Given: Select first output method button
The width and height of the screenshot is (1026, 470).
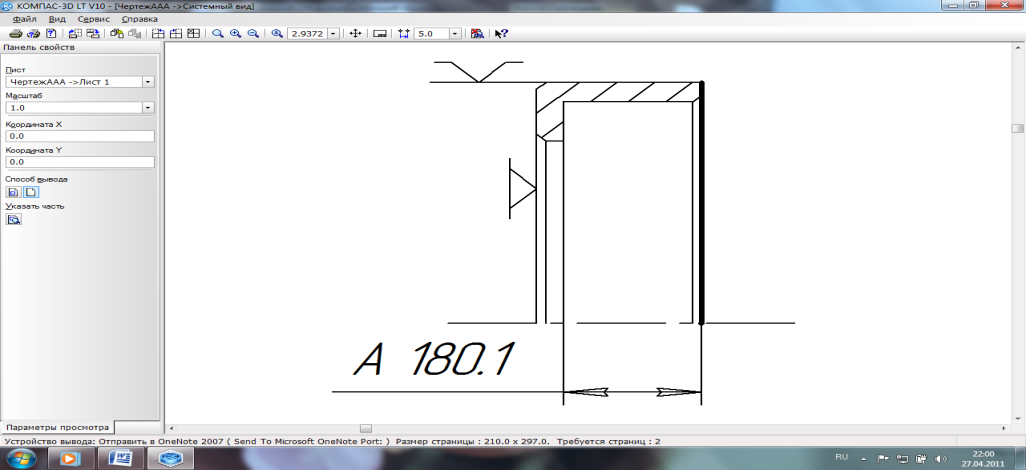Looking at the screenshot, I should (x=13, y=192).
